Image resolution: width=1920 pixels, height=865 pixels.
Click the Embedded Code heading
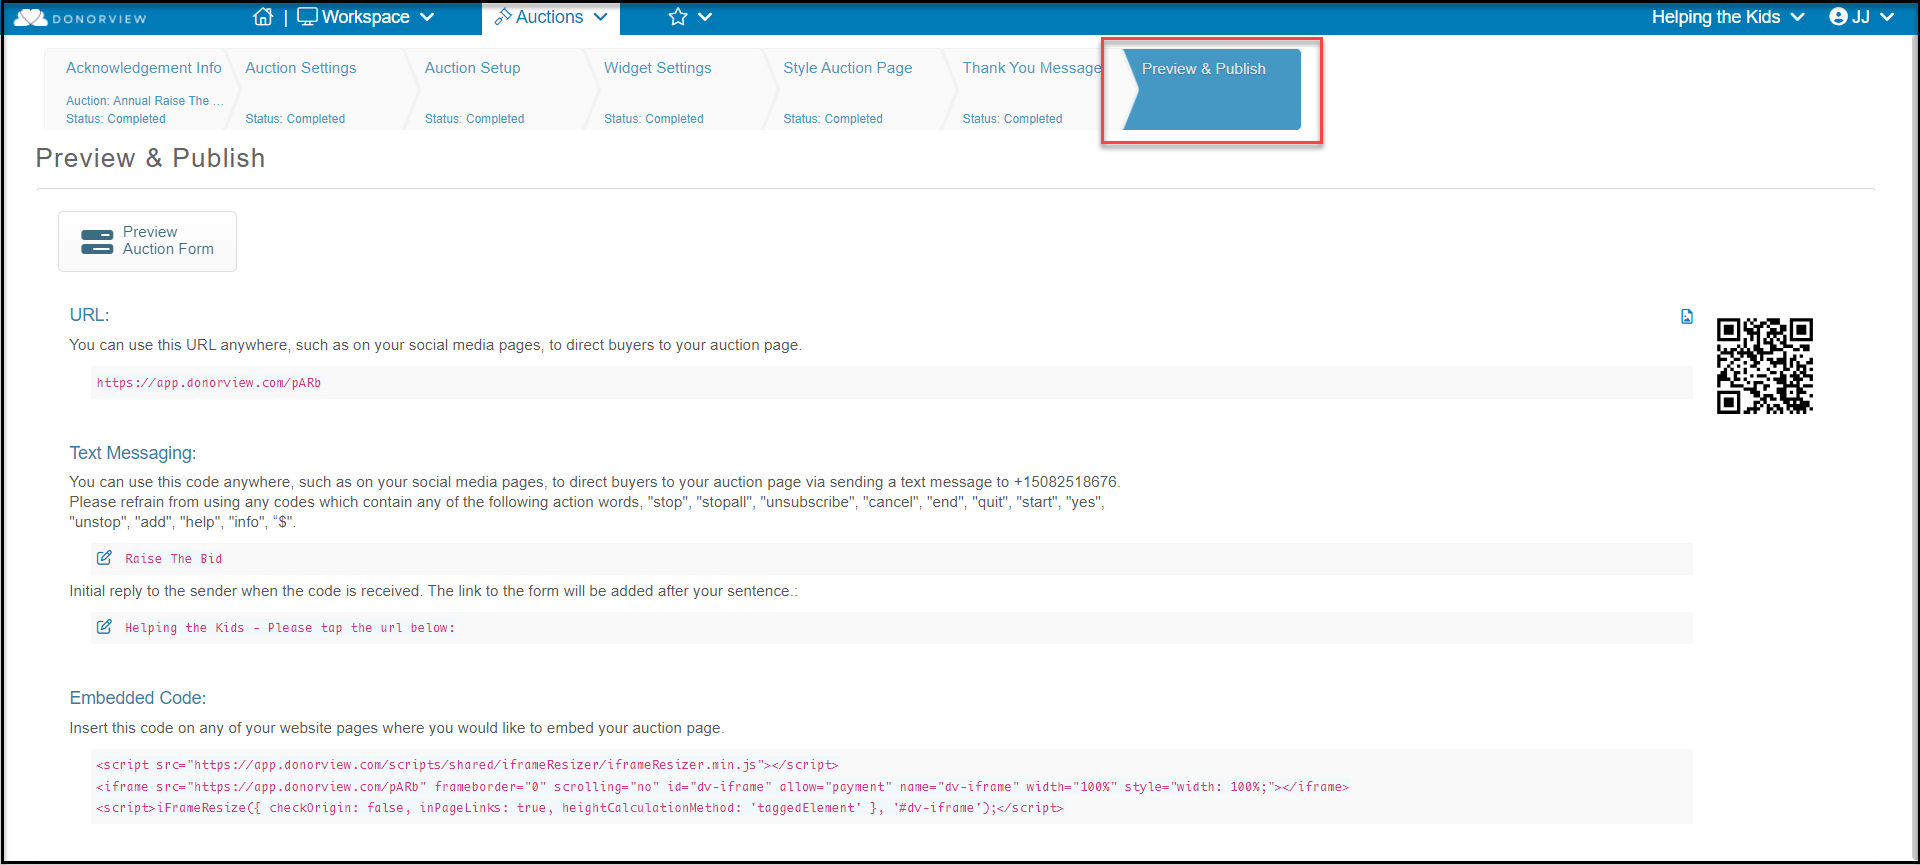click(138, 698)
